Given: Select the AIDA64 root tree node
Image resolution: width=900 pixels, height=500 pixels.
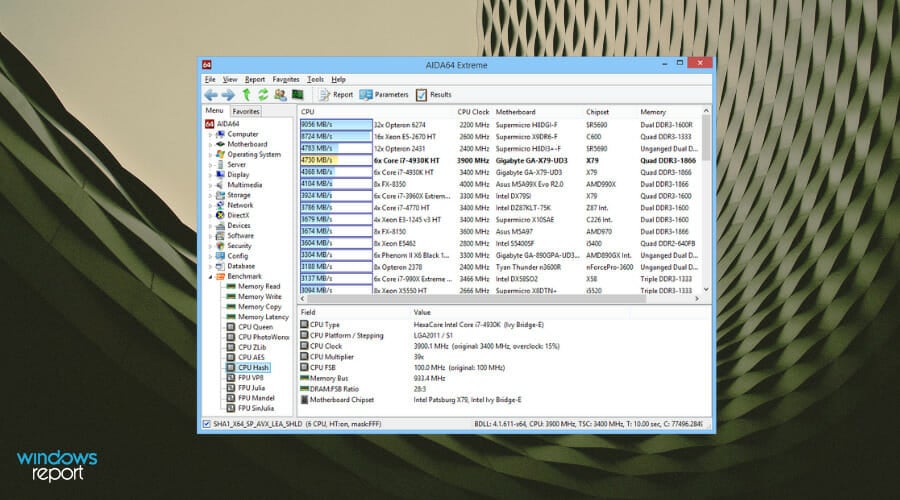Looking at the screenshot, I should click(x=222, y=124).
